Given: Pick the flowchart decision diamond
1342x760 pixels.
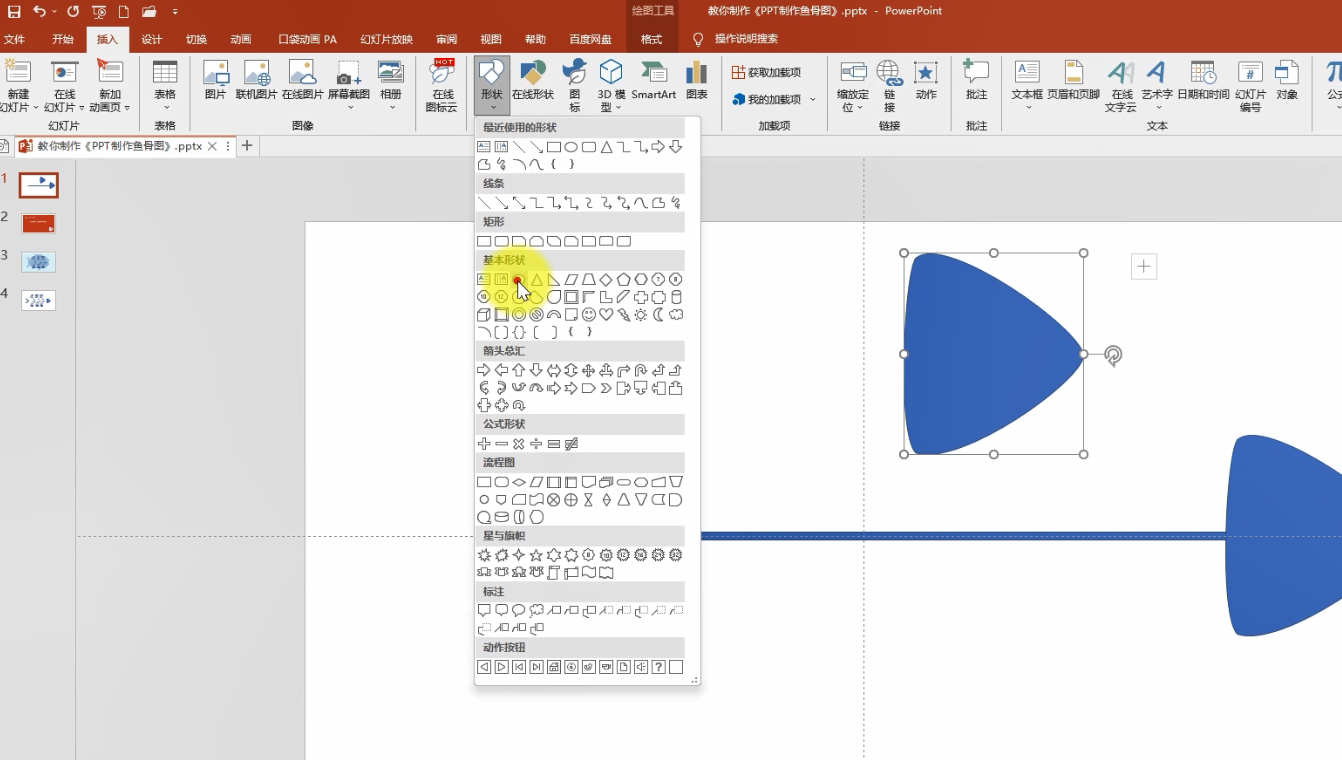Looking at the screenshot, I should pyautogui.click(x=519, y=482).
